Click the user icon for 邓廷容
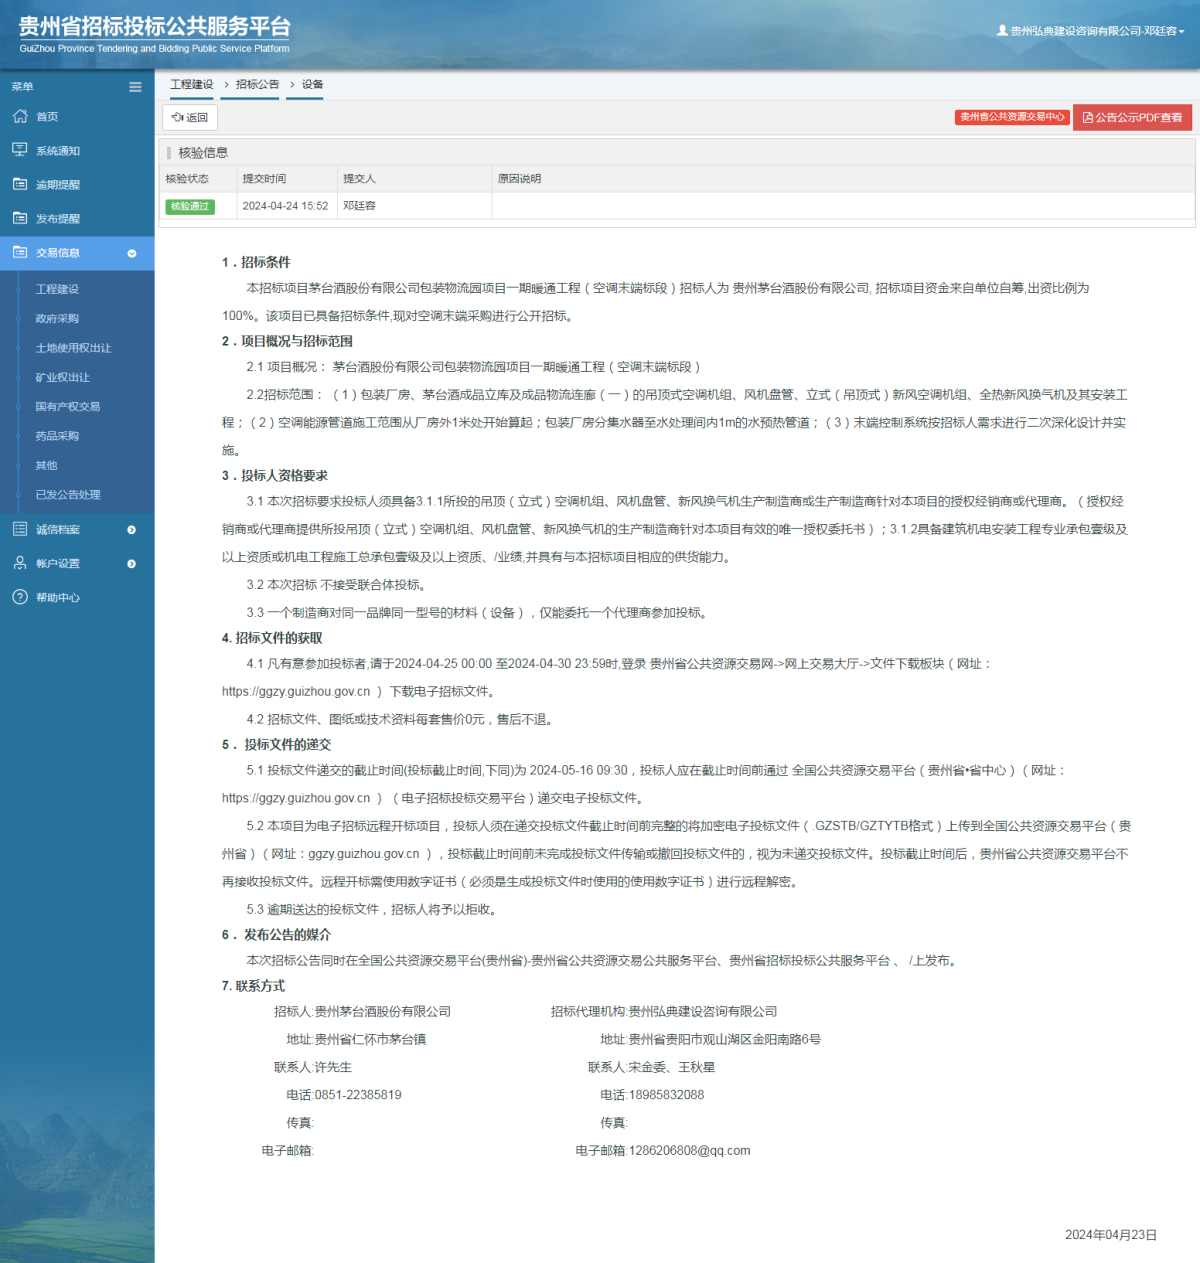This screenshot has height=1263, width=1200. (1002, 30)
